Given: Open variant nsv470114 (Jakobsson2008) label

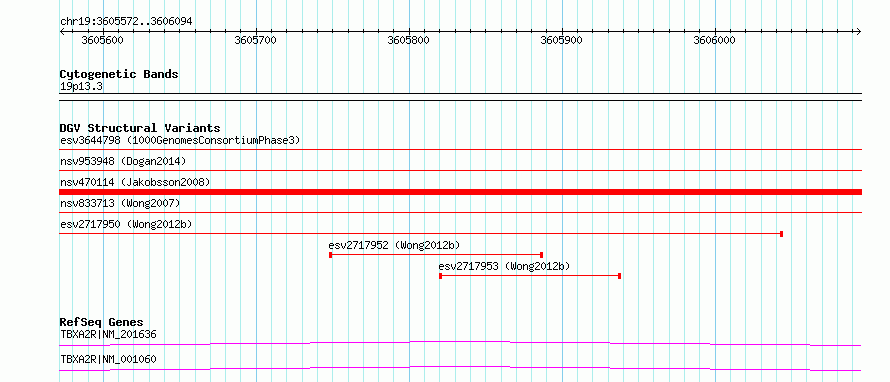Looking at the screenshot, I should (135, 182).
